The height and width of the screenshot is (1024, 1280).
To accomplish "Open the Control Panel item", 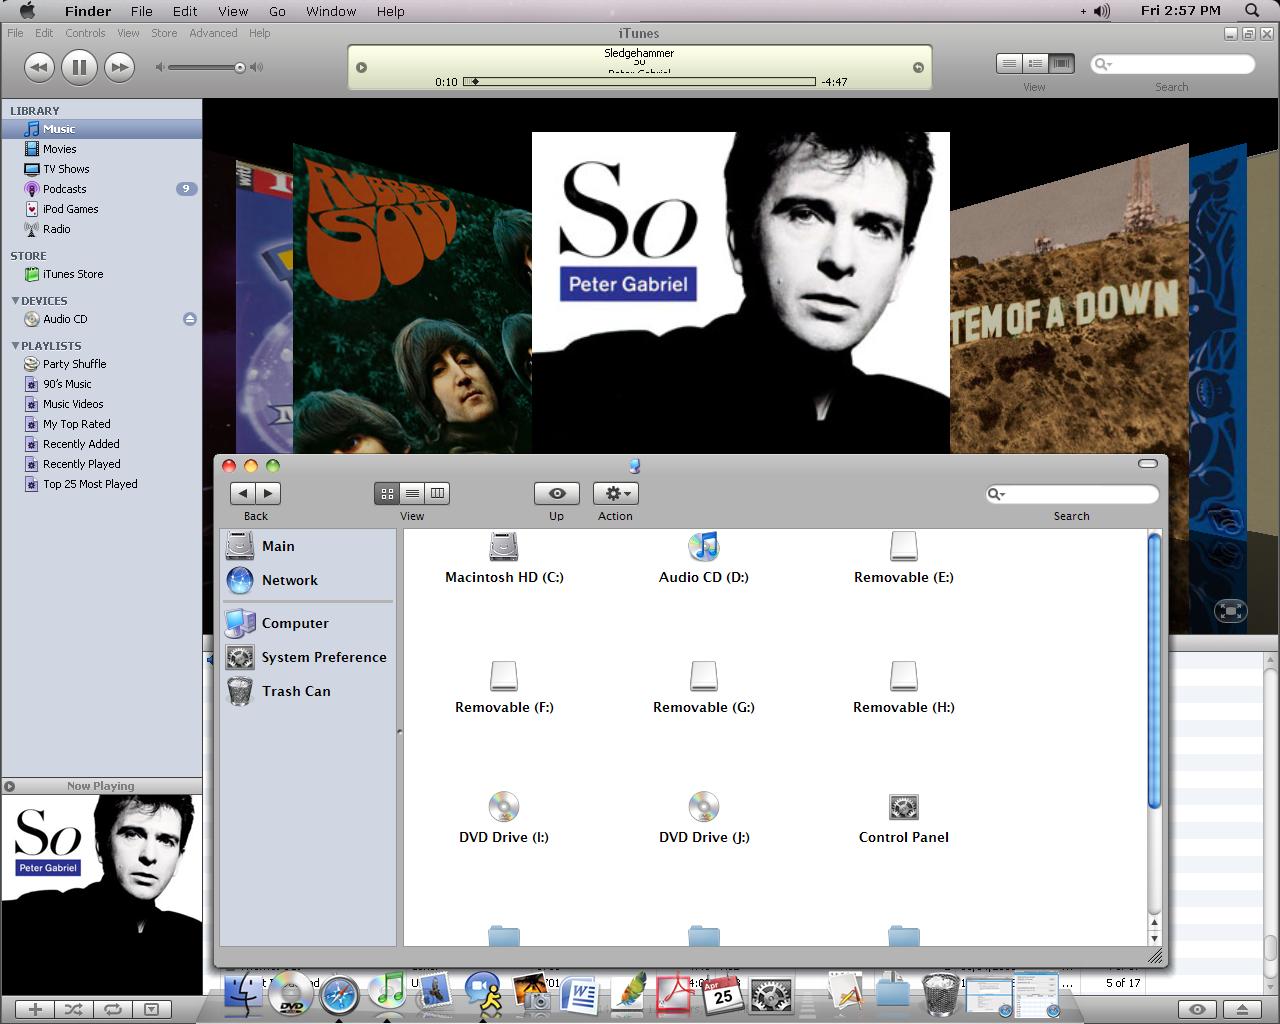I will point(904,818).
